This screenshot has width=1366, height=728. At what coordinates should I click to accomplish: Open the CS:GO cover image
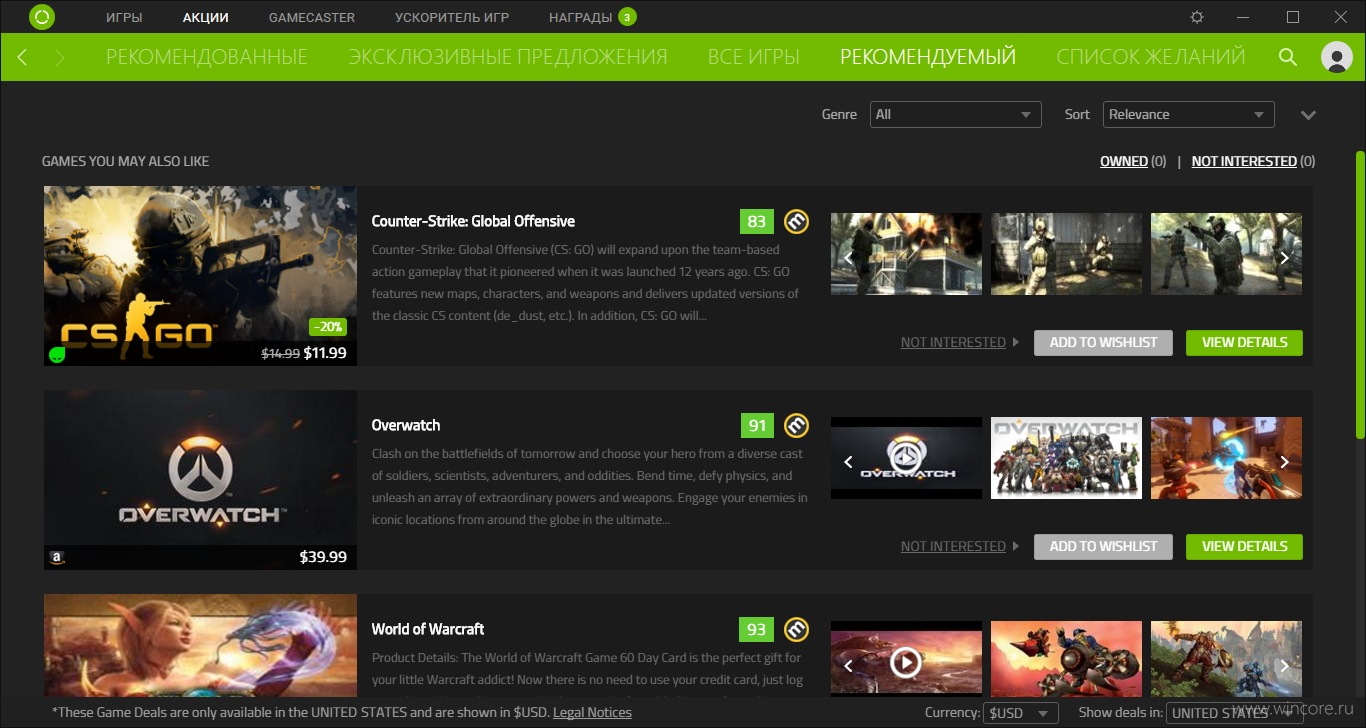pyautogui.click(x=200, y=276)
